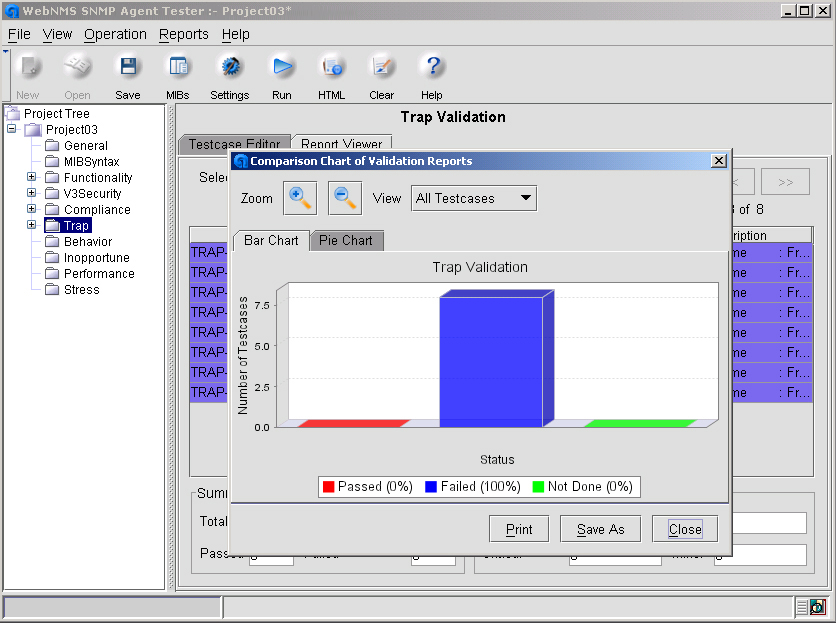Click the Clear toolbar icon
836x623 pixels.
tap(382, 67)
